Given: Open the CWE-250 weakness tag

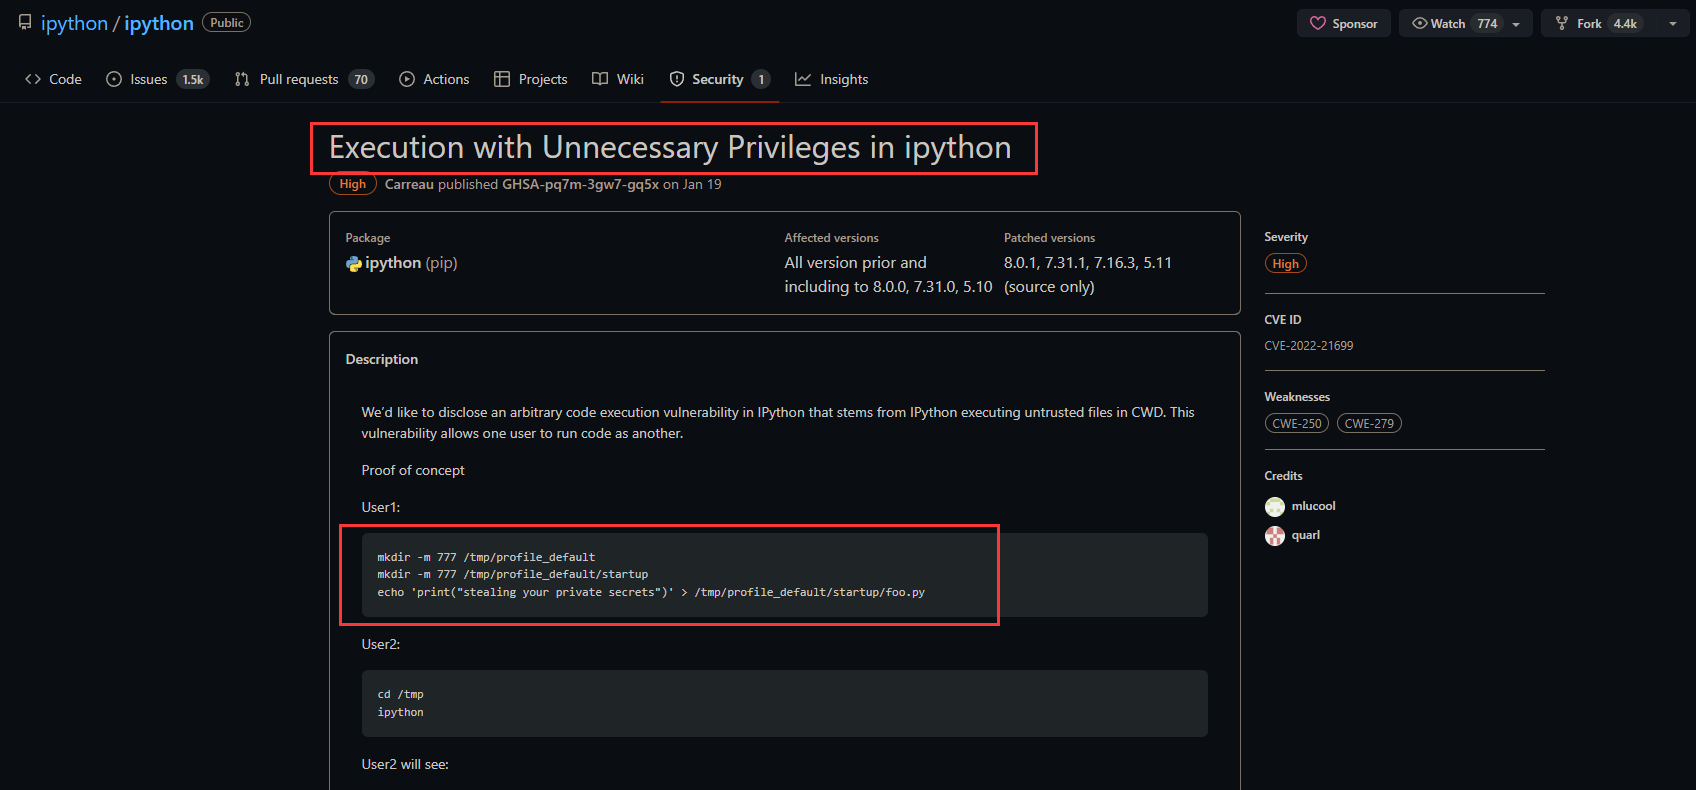Looking at the screenshot, I should pos(1297,424).
